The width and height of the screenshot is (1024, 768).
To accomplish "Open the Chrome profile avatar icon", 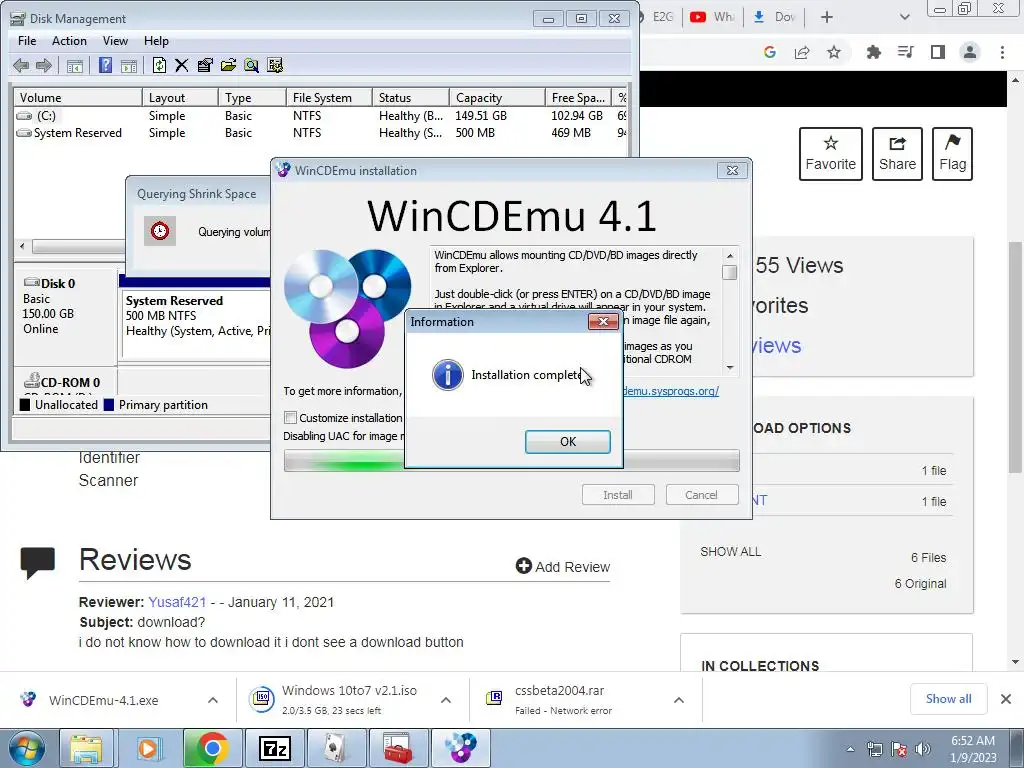I will pyautogui.click(x=970, y=52).
